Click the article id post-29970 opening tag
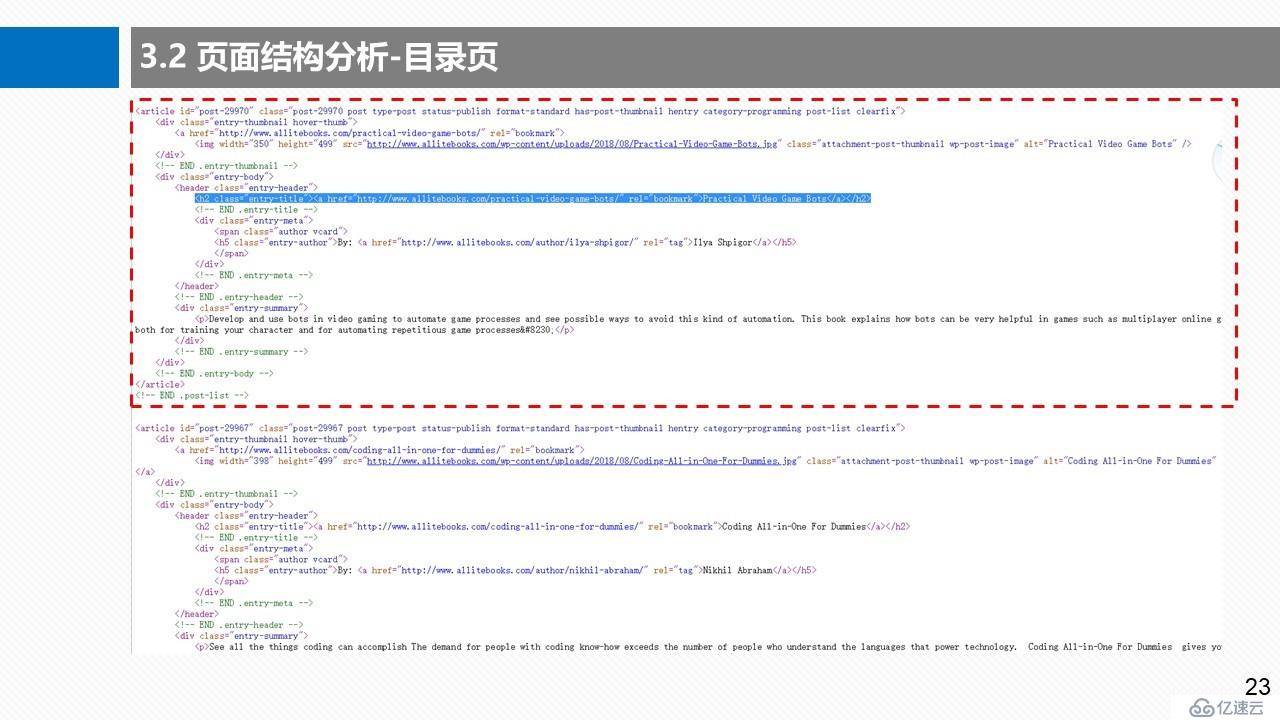1280x720 pixels. pyautogui.click(x=519, y=111)
